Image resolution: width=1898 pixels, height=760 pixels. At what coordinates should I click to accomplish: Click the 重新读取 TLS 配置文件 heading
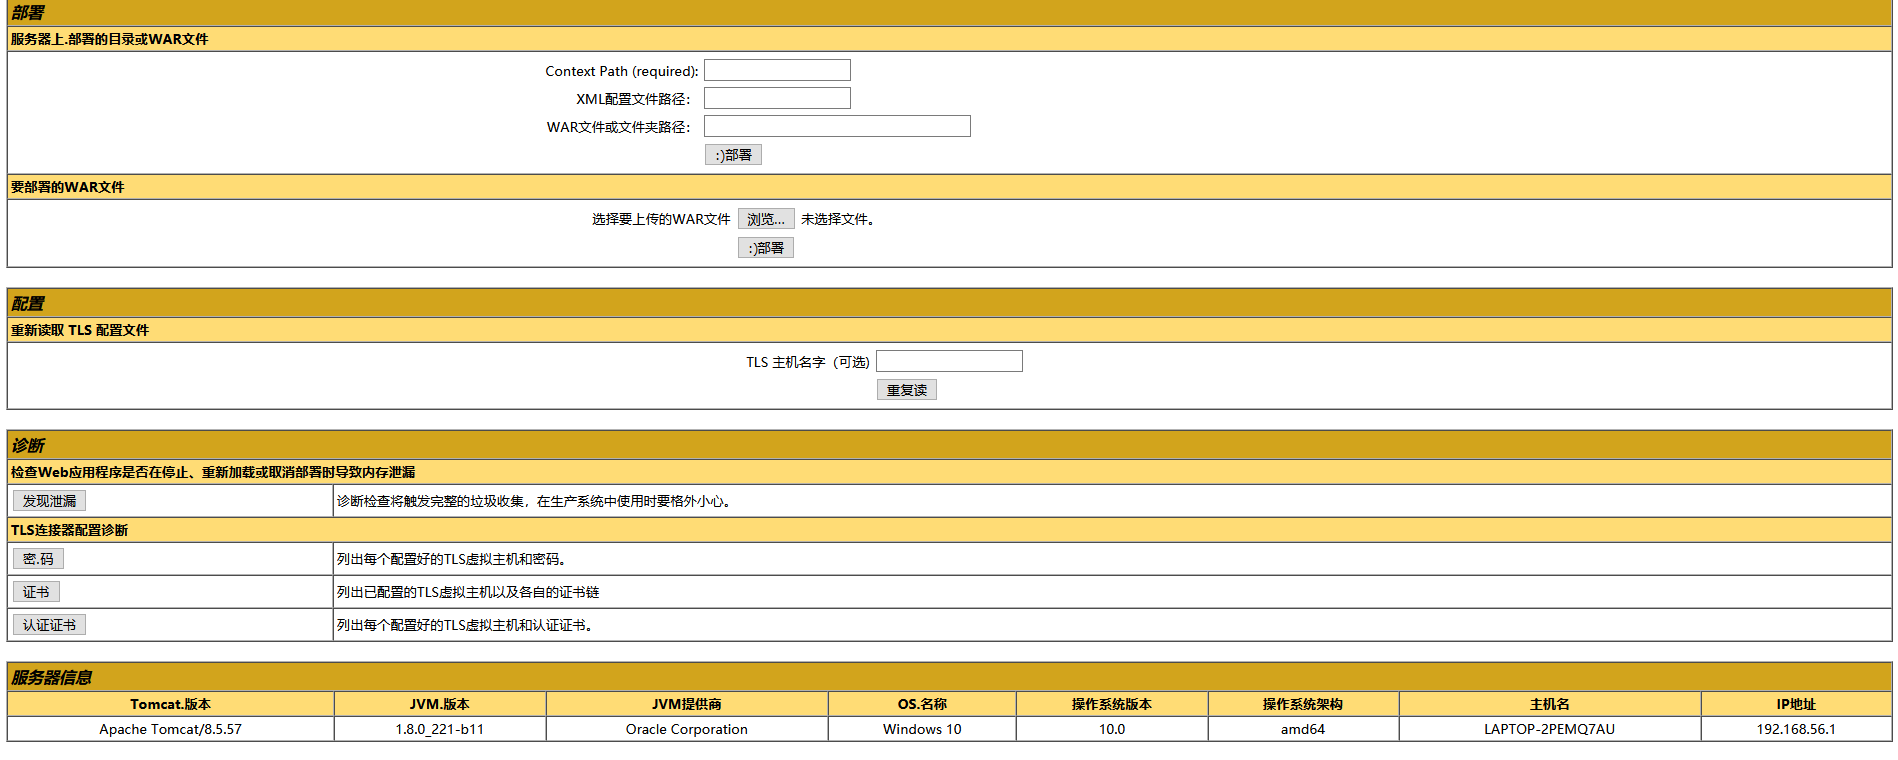coord(80,330)
